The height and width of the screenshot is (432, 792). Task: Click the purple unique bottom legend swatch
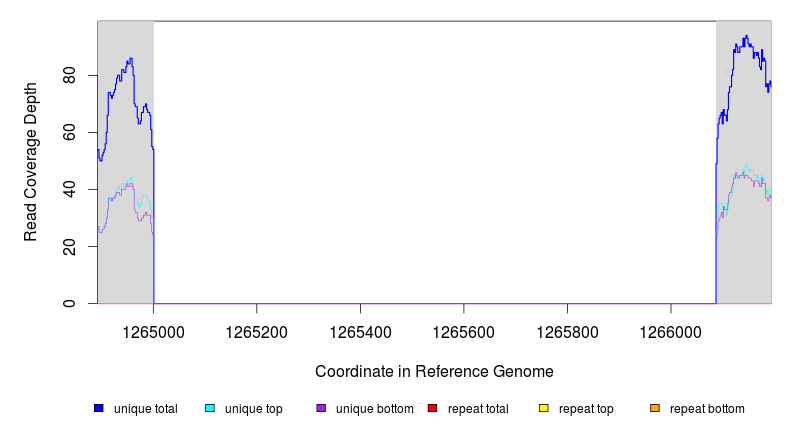[x=321, y=409]
